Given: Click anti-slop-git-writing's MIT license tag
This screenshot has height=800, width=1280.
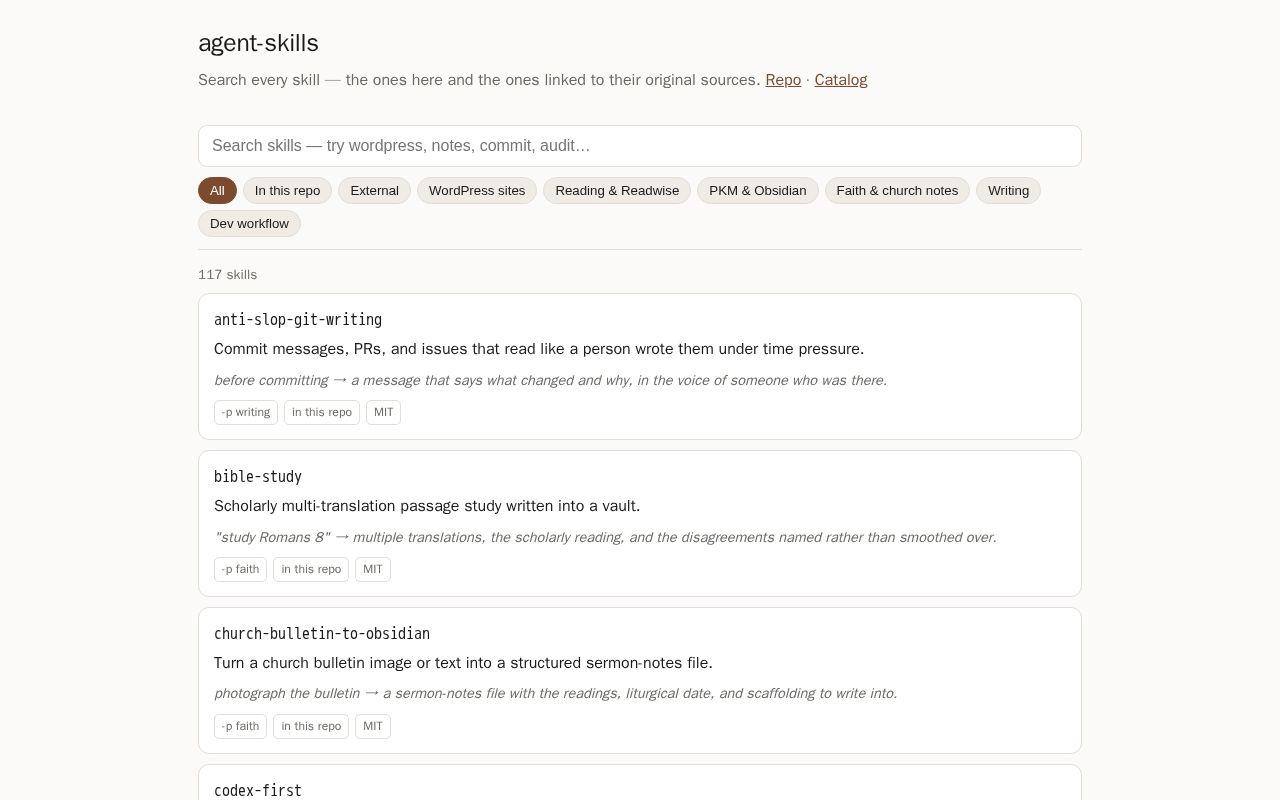Looking at the screenshot, I should pyautogui.click(x=383, y=412).
